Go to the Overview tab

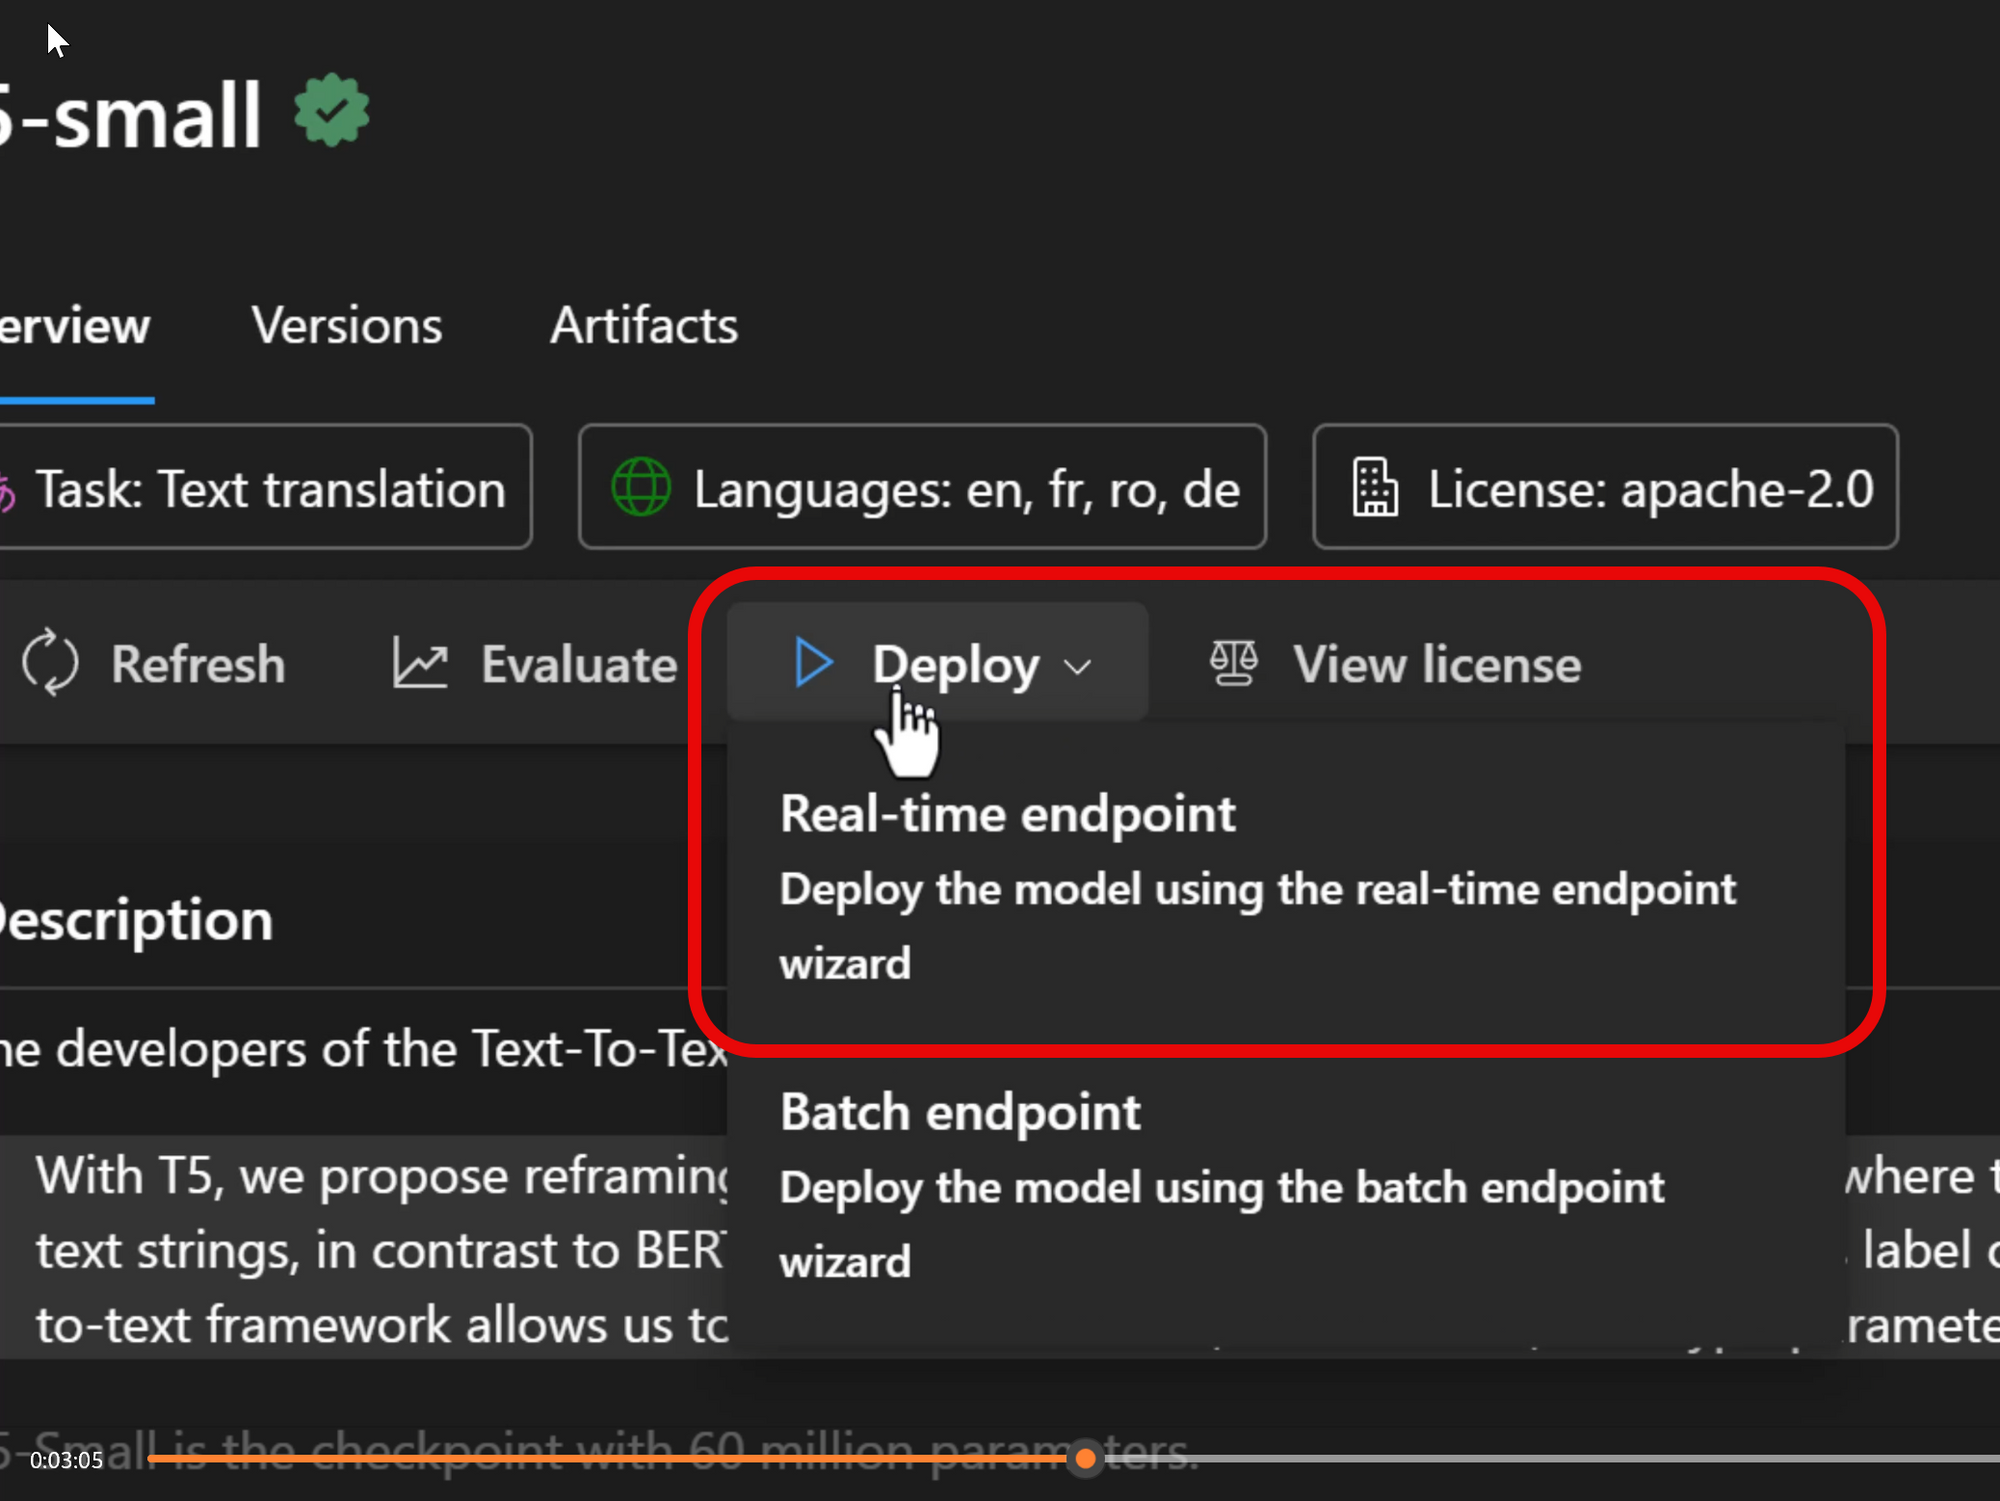coord(73,326)
